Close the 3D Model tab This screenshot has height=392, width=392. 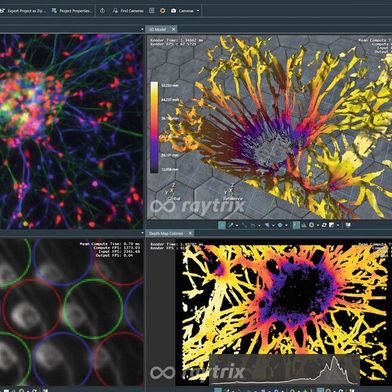(x=173, y=29)
